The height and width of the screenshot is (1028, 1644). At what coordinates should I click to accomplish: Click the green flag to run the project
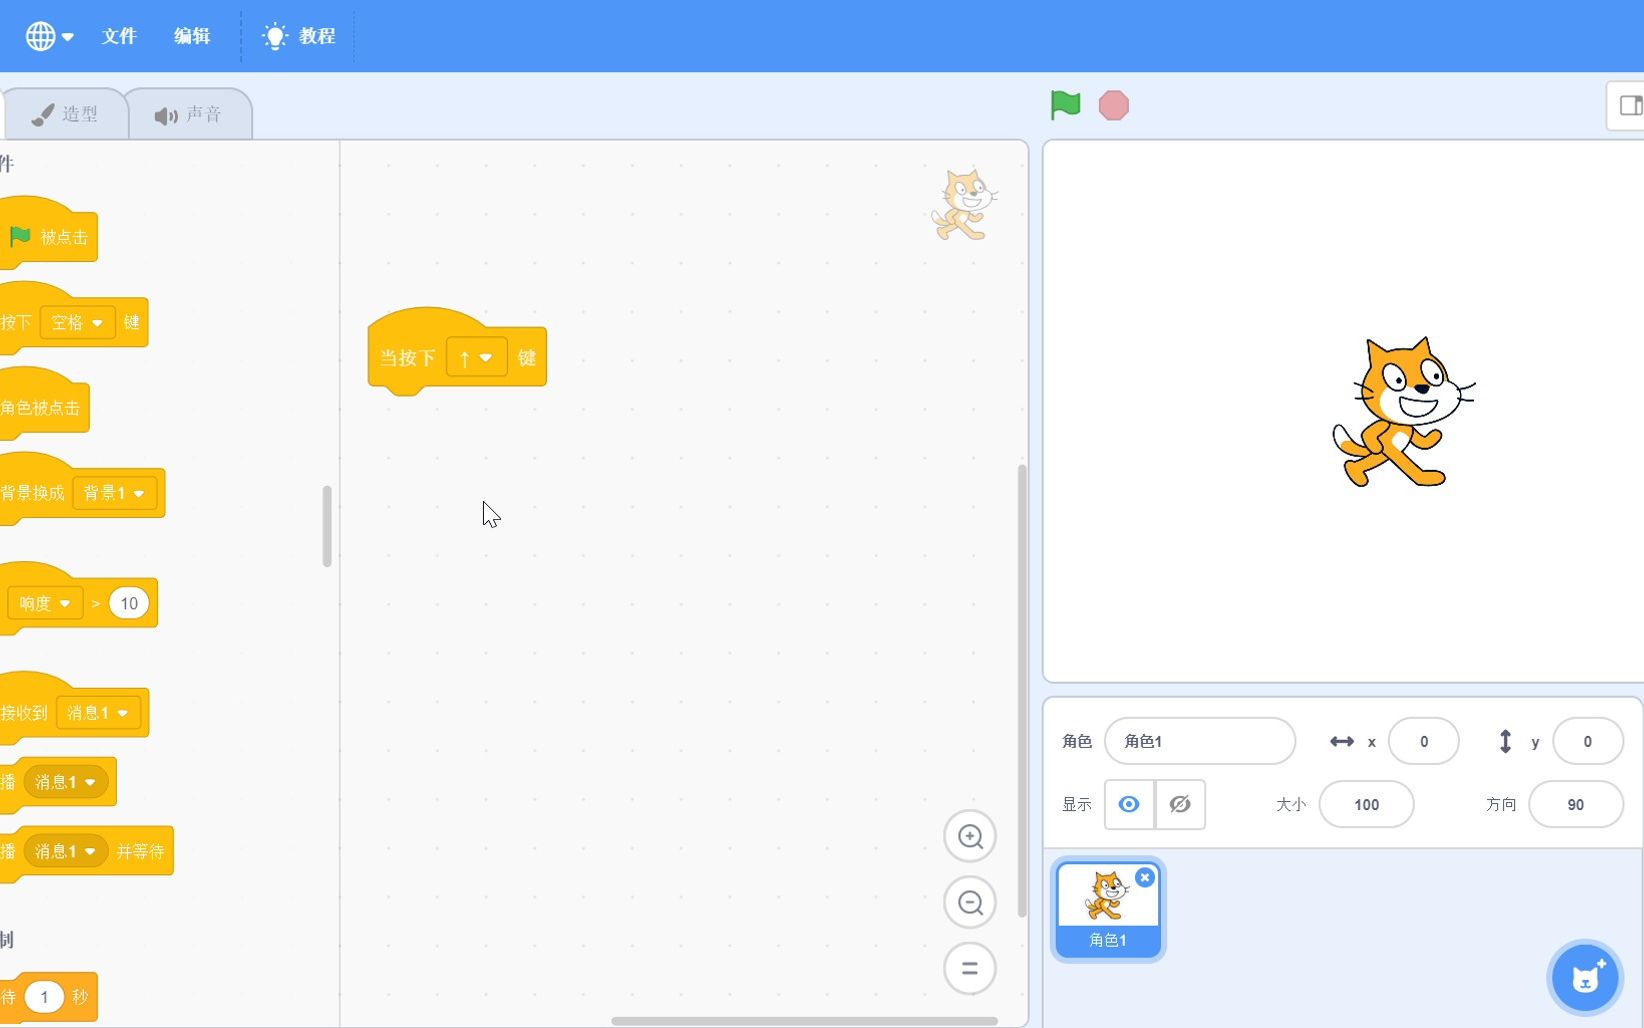click(1065, 105)
